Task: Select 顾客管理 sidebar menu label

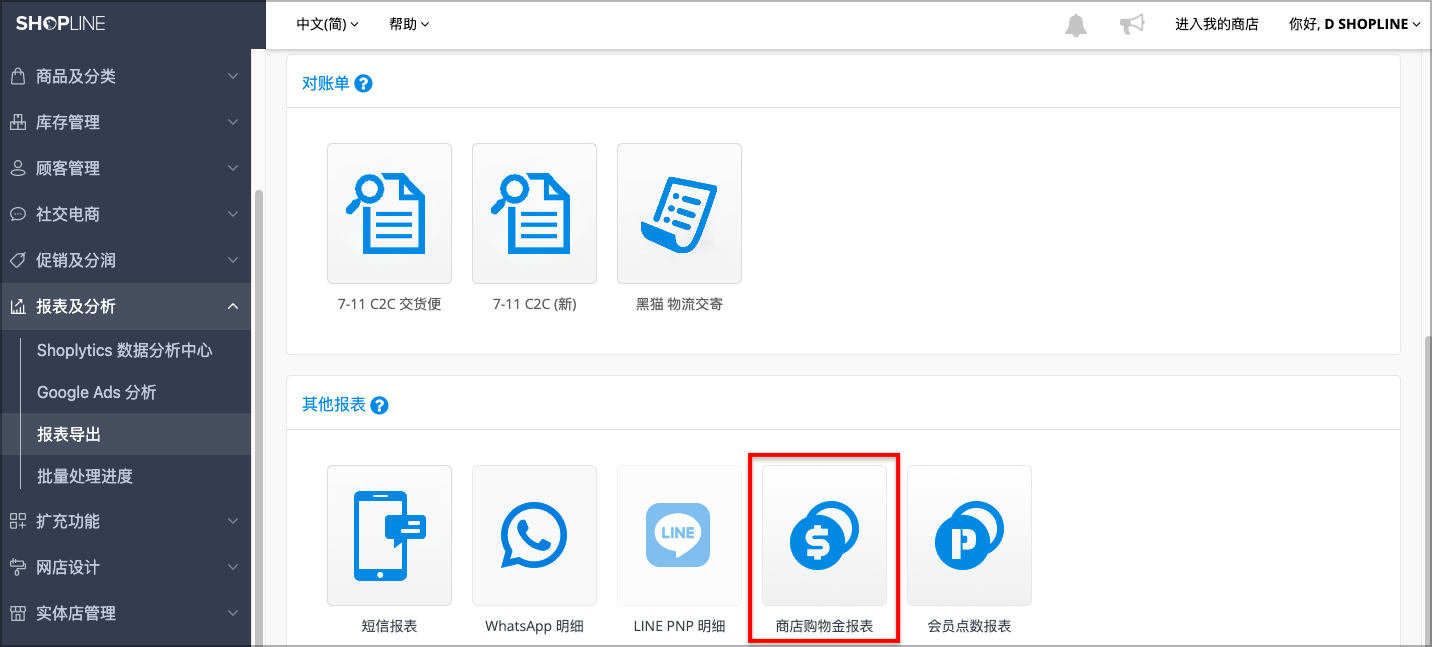Action: click(x=68, y=168)
